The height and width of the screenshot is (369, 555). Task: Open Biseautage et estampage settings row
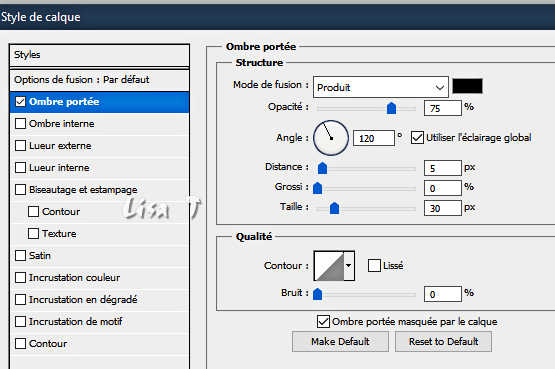(99, 190)
